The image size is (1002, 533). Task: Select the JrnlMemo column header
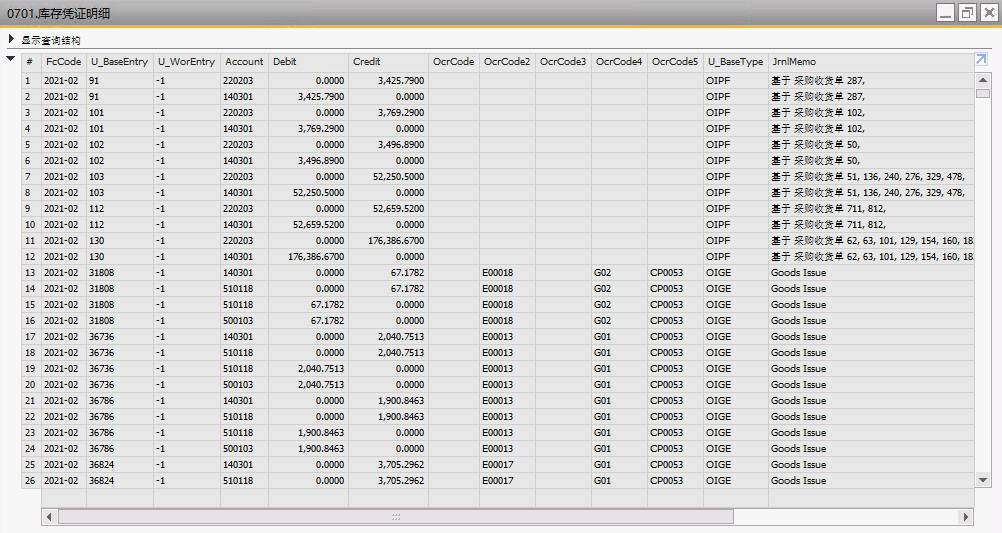click(871, 62)
